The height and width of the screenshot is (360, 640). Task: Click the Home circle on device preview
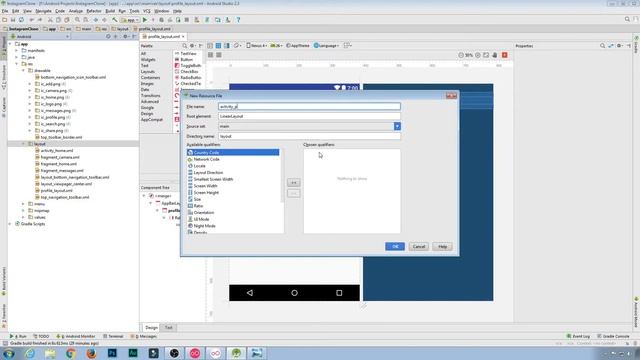point(294,293)
